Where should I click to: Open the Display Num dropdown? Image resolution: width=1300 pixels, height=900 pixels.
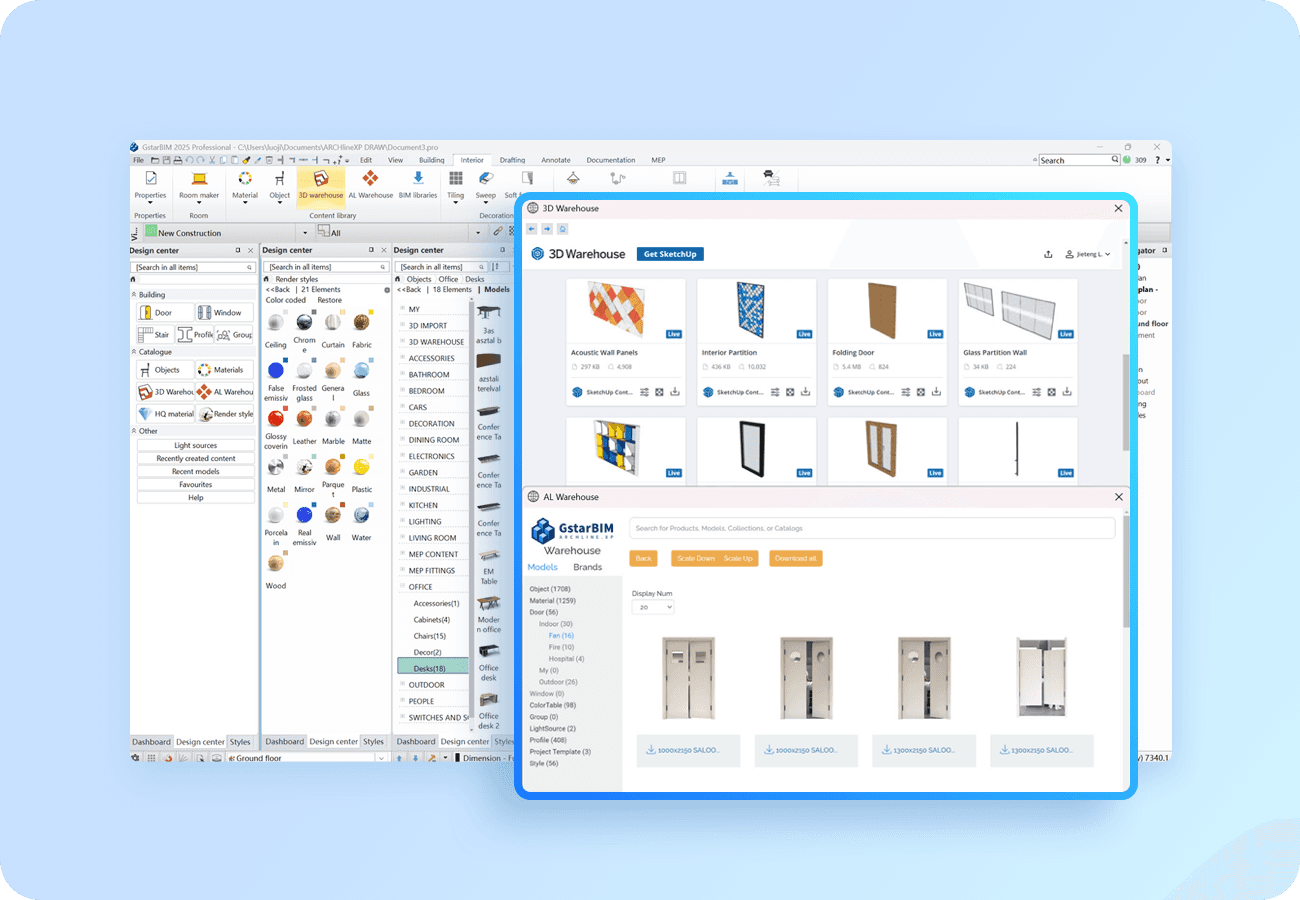tap(652, 607)
